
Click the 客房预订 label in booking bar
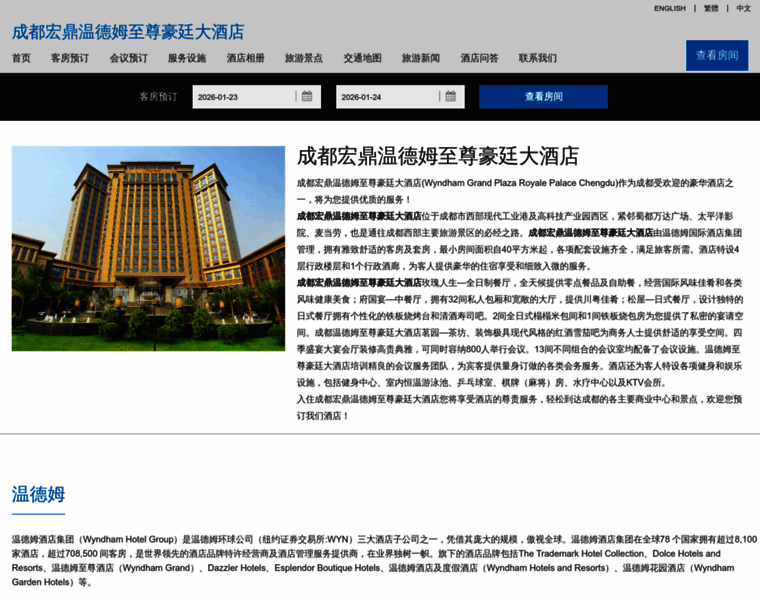click(158, 97)
